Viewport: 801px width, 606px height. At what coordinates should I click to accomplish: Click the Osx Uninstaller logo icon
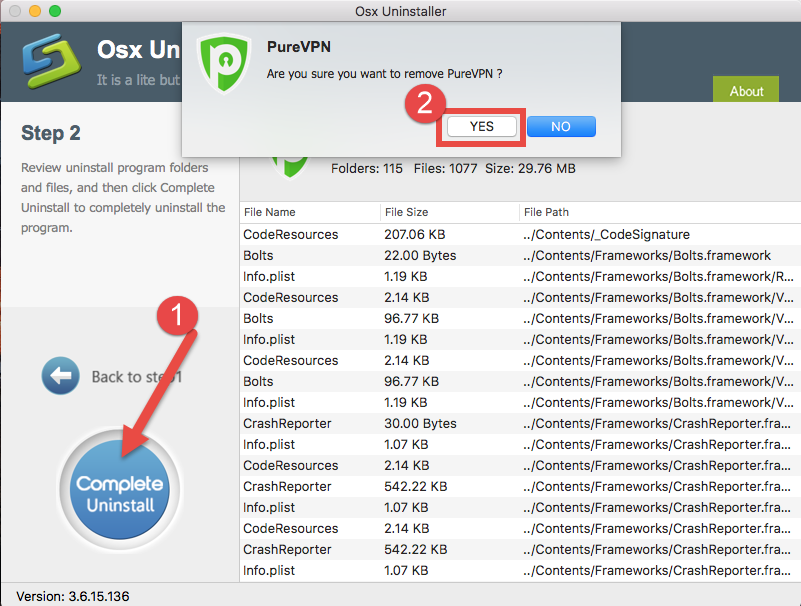tap(50, 62)
